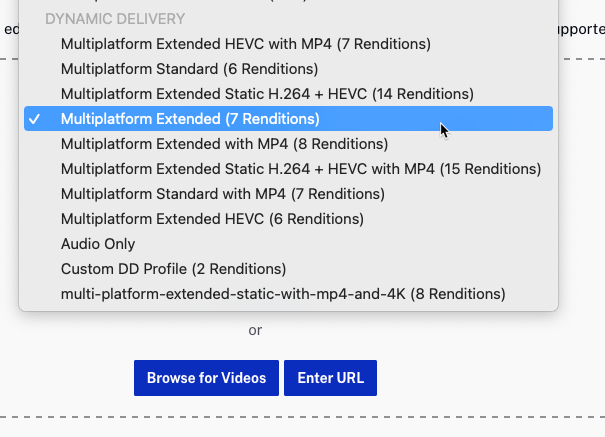Click the "or" text above the buttons
605x437 pixels.
255,330
